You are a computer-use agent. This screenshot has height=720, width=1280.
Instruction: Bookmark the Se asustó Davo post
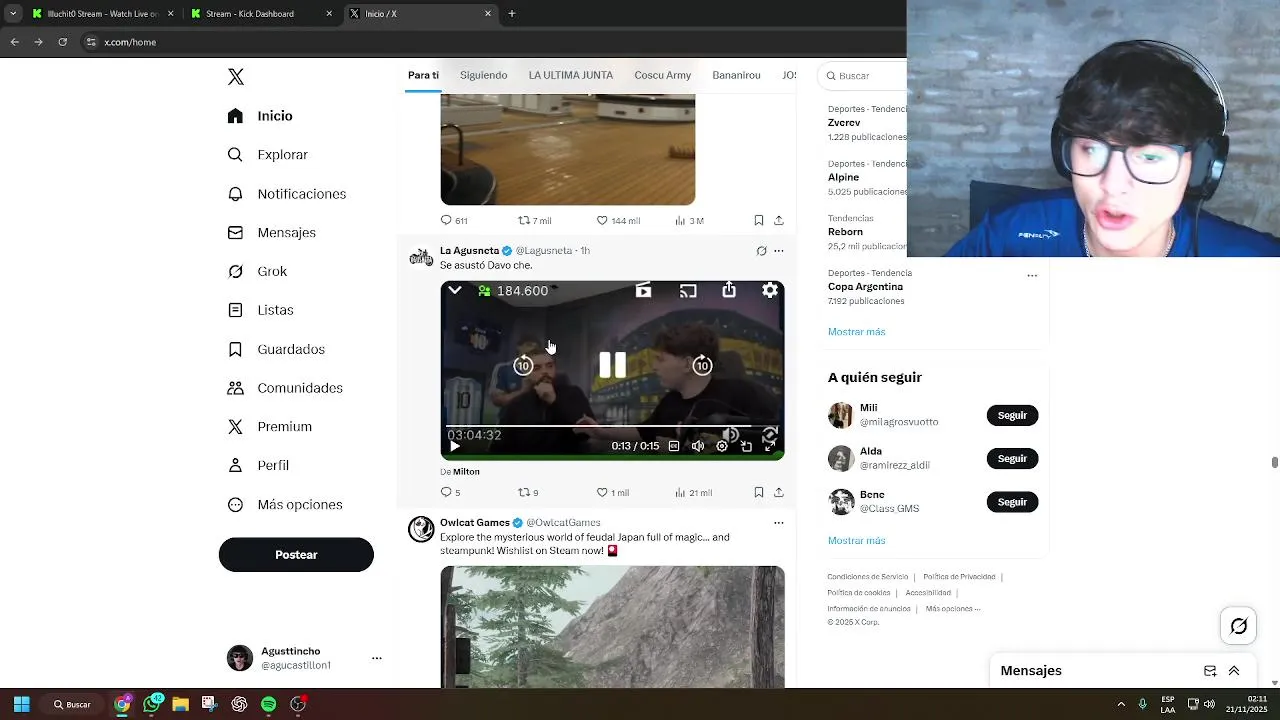[759, 492]
